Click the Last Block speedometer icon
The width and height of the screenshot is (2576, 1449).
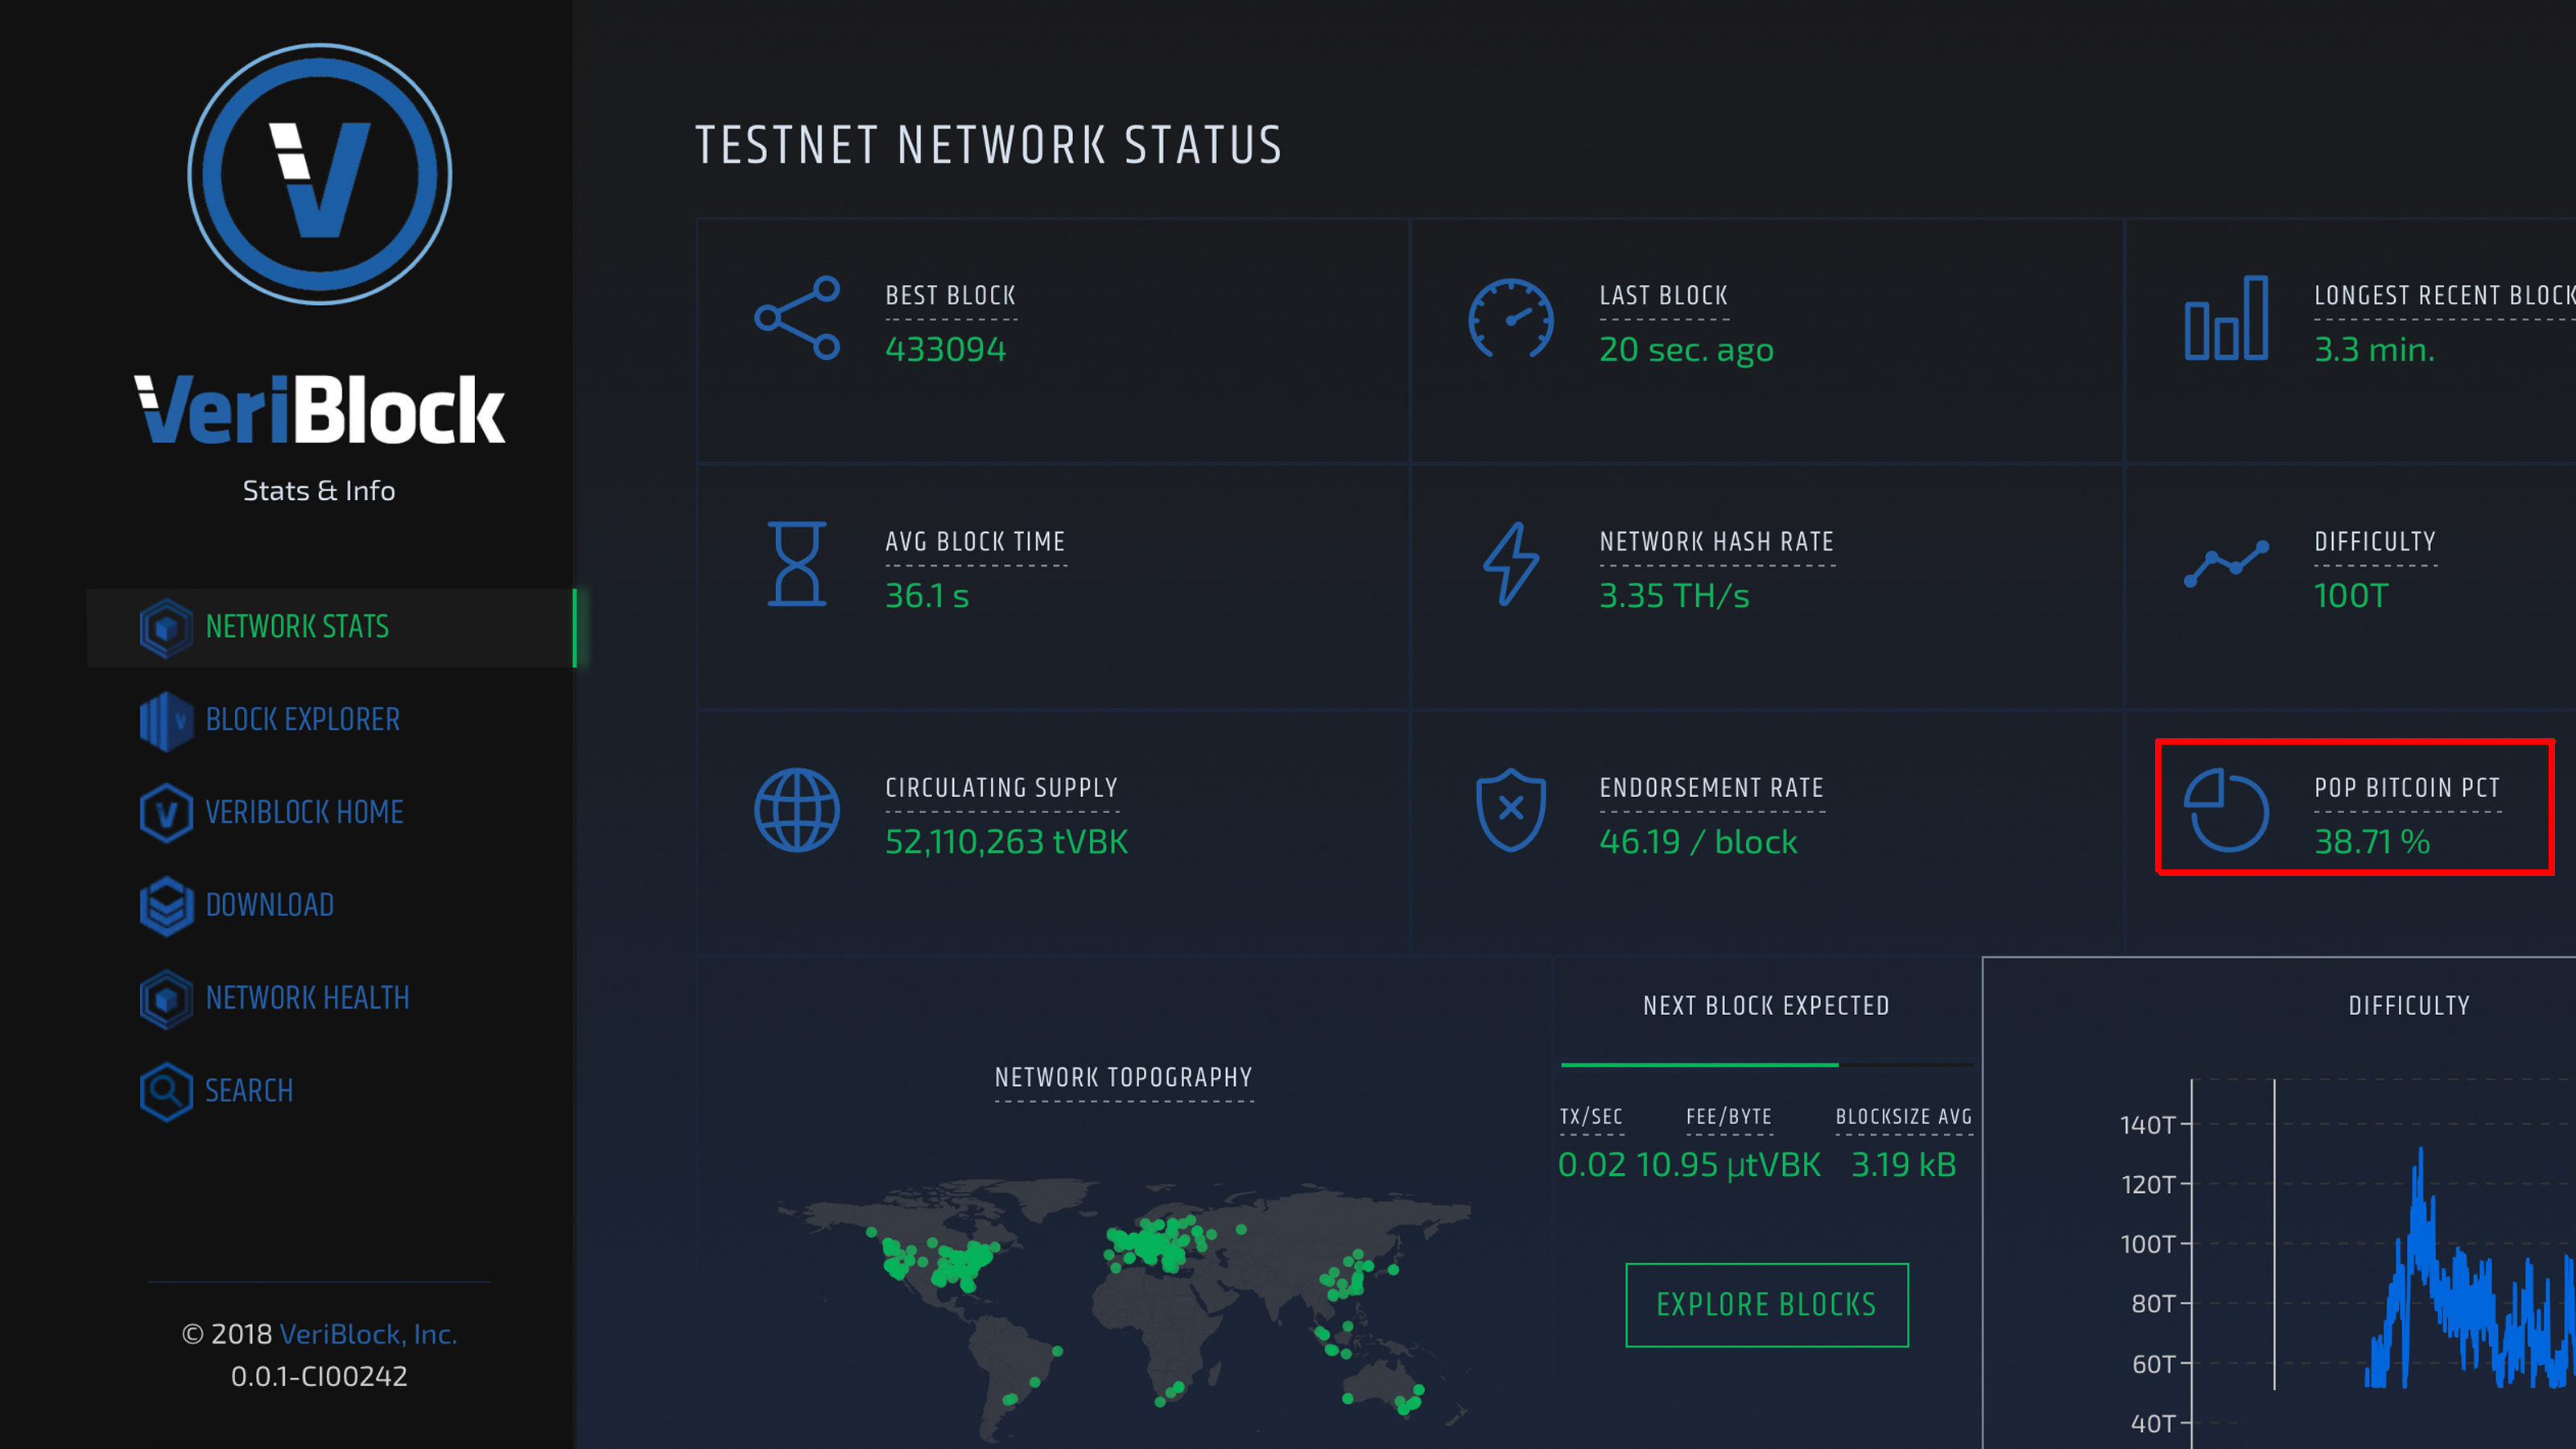coord(1513,320)
